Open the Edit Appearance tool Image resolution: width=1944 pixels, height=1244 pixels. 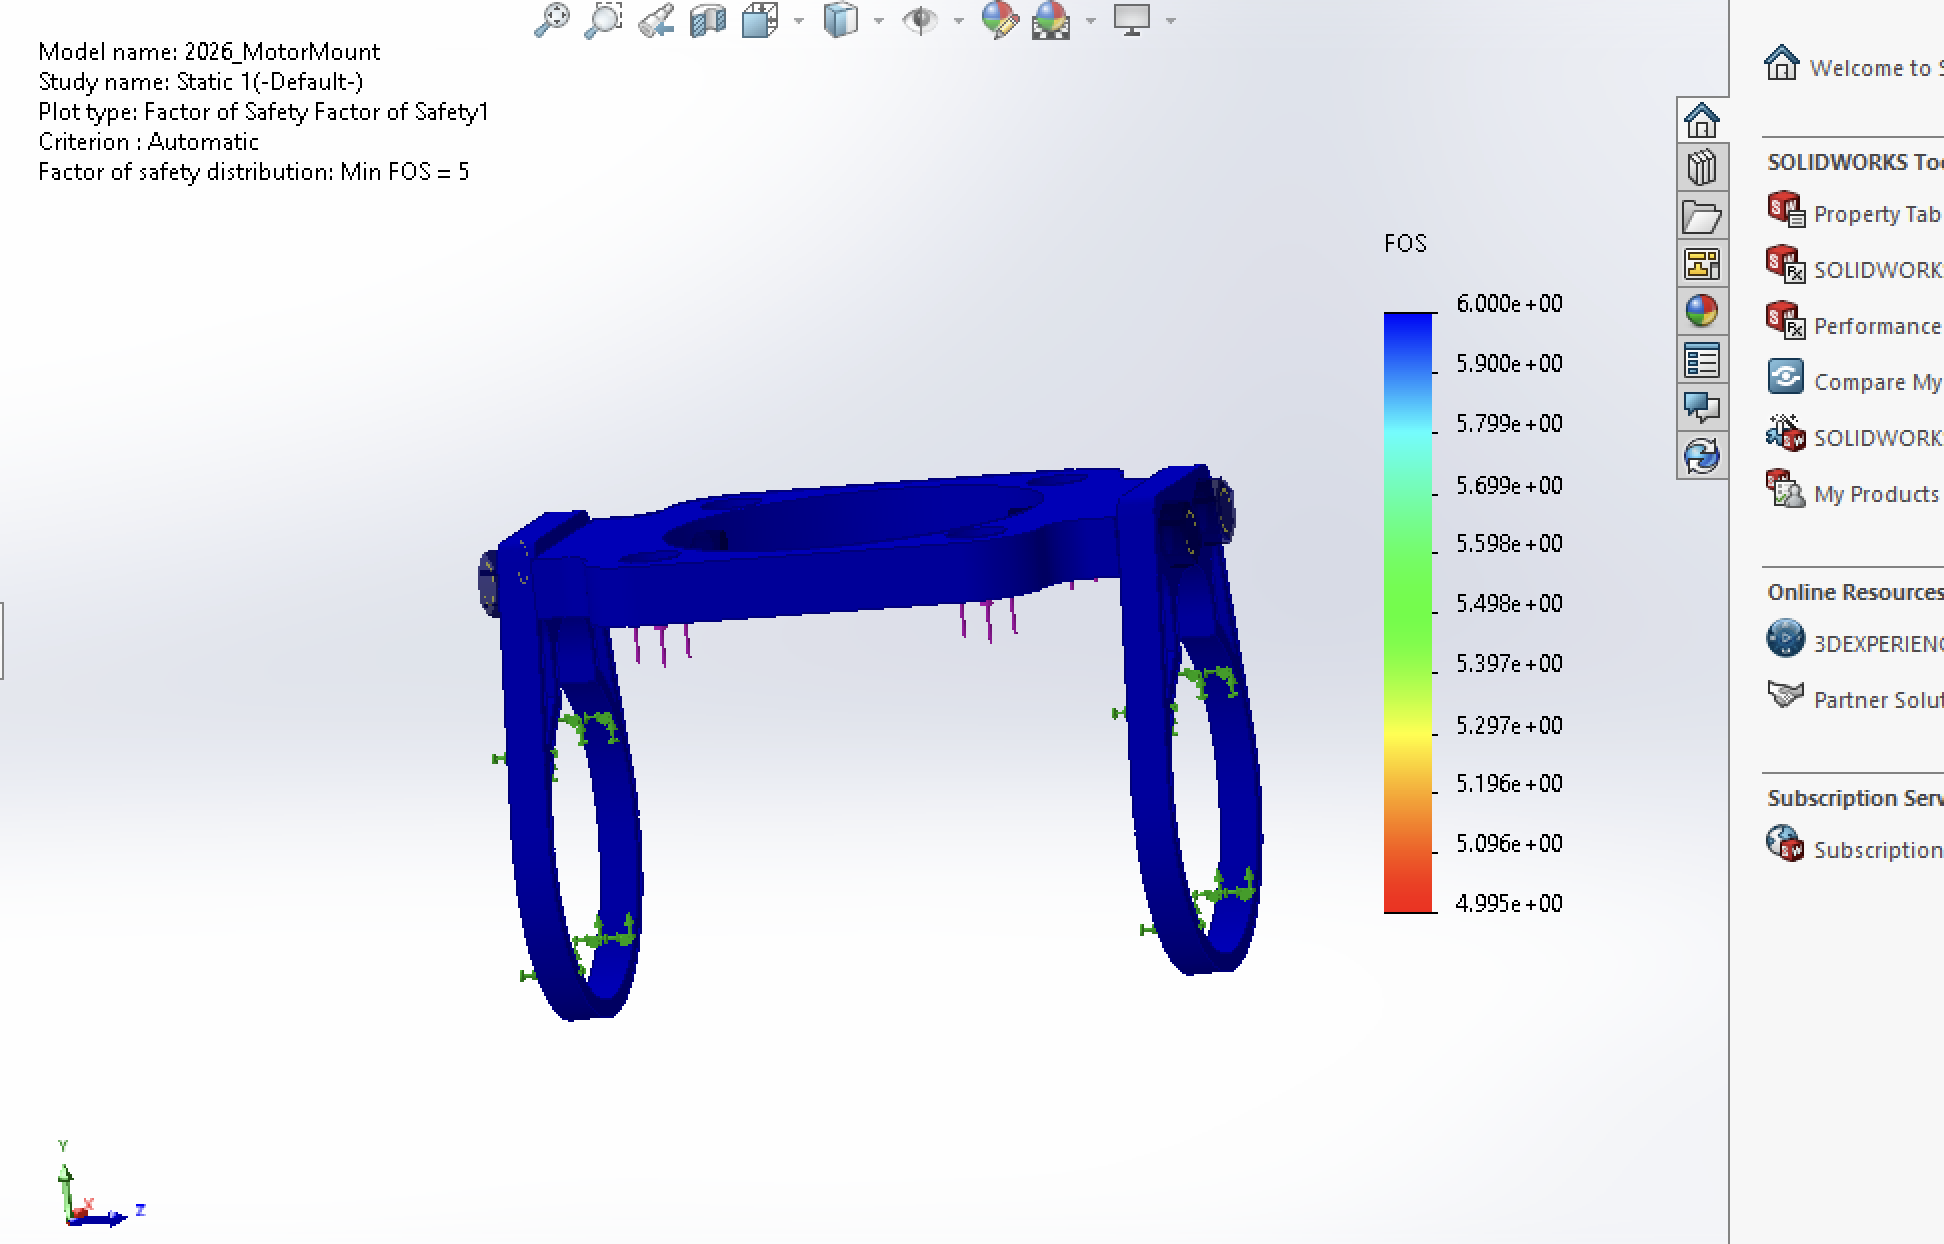coord(998,19)
